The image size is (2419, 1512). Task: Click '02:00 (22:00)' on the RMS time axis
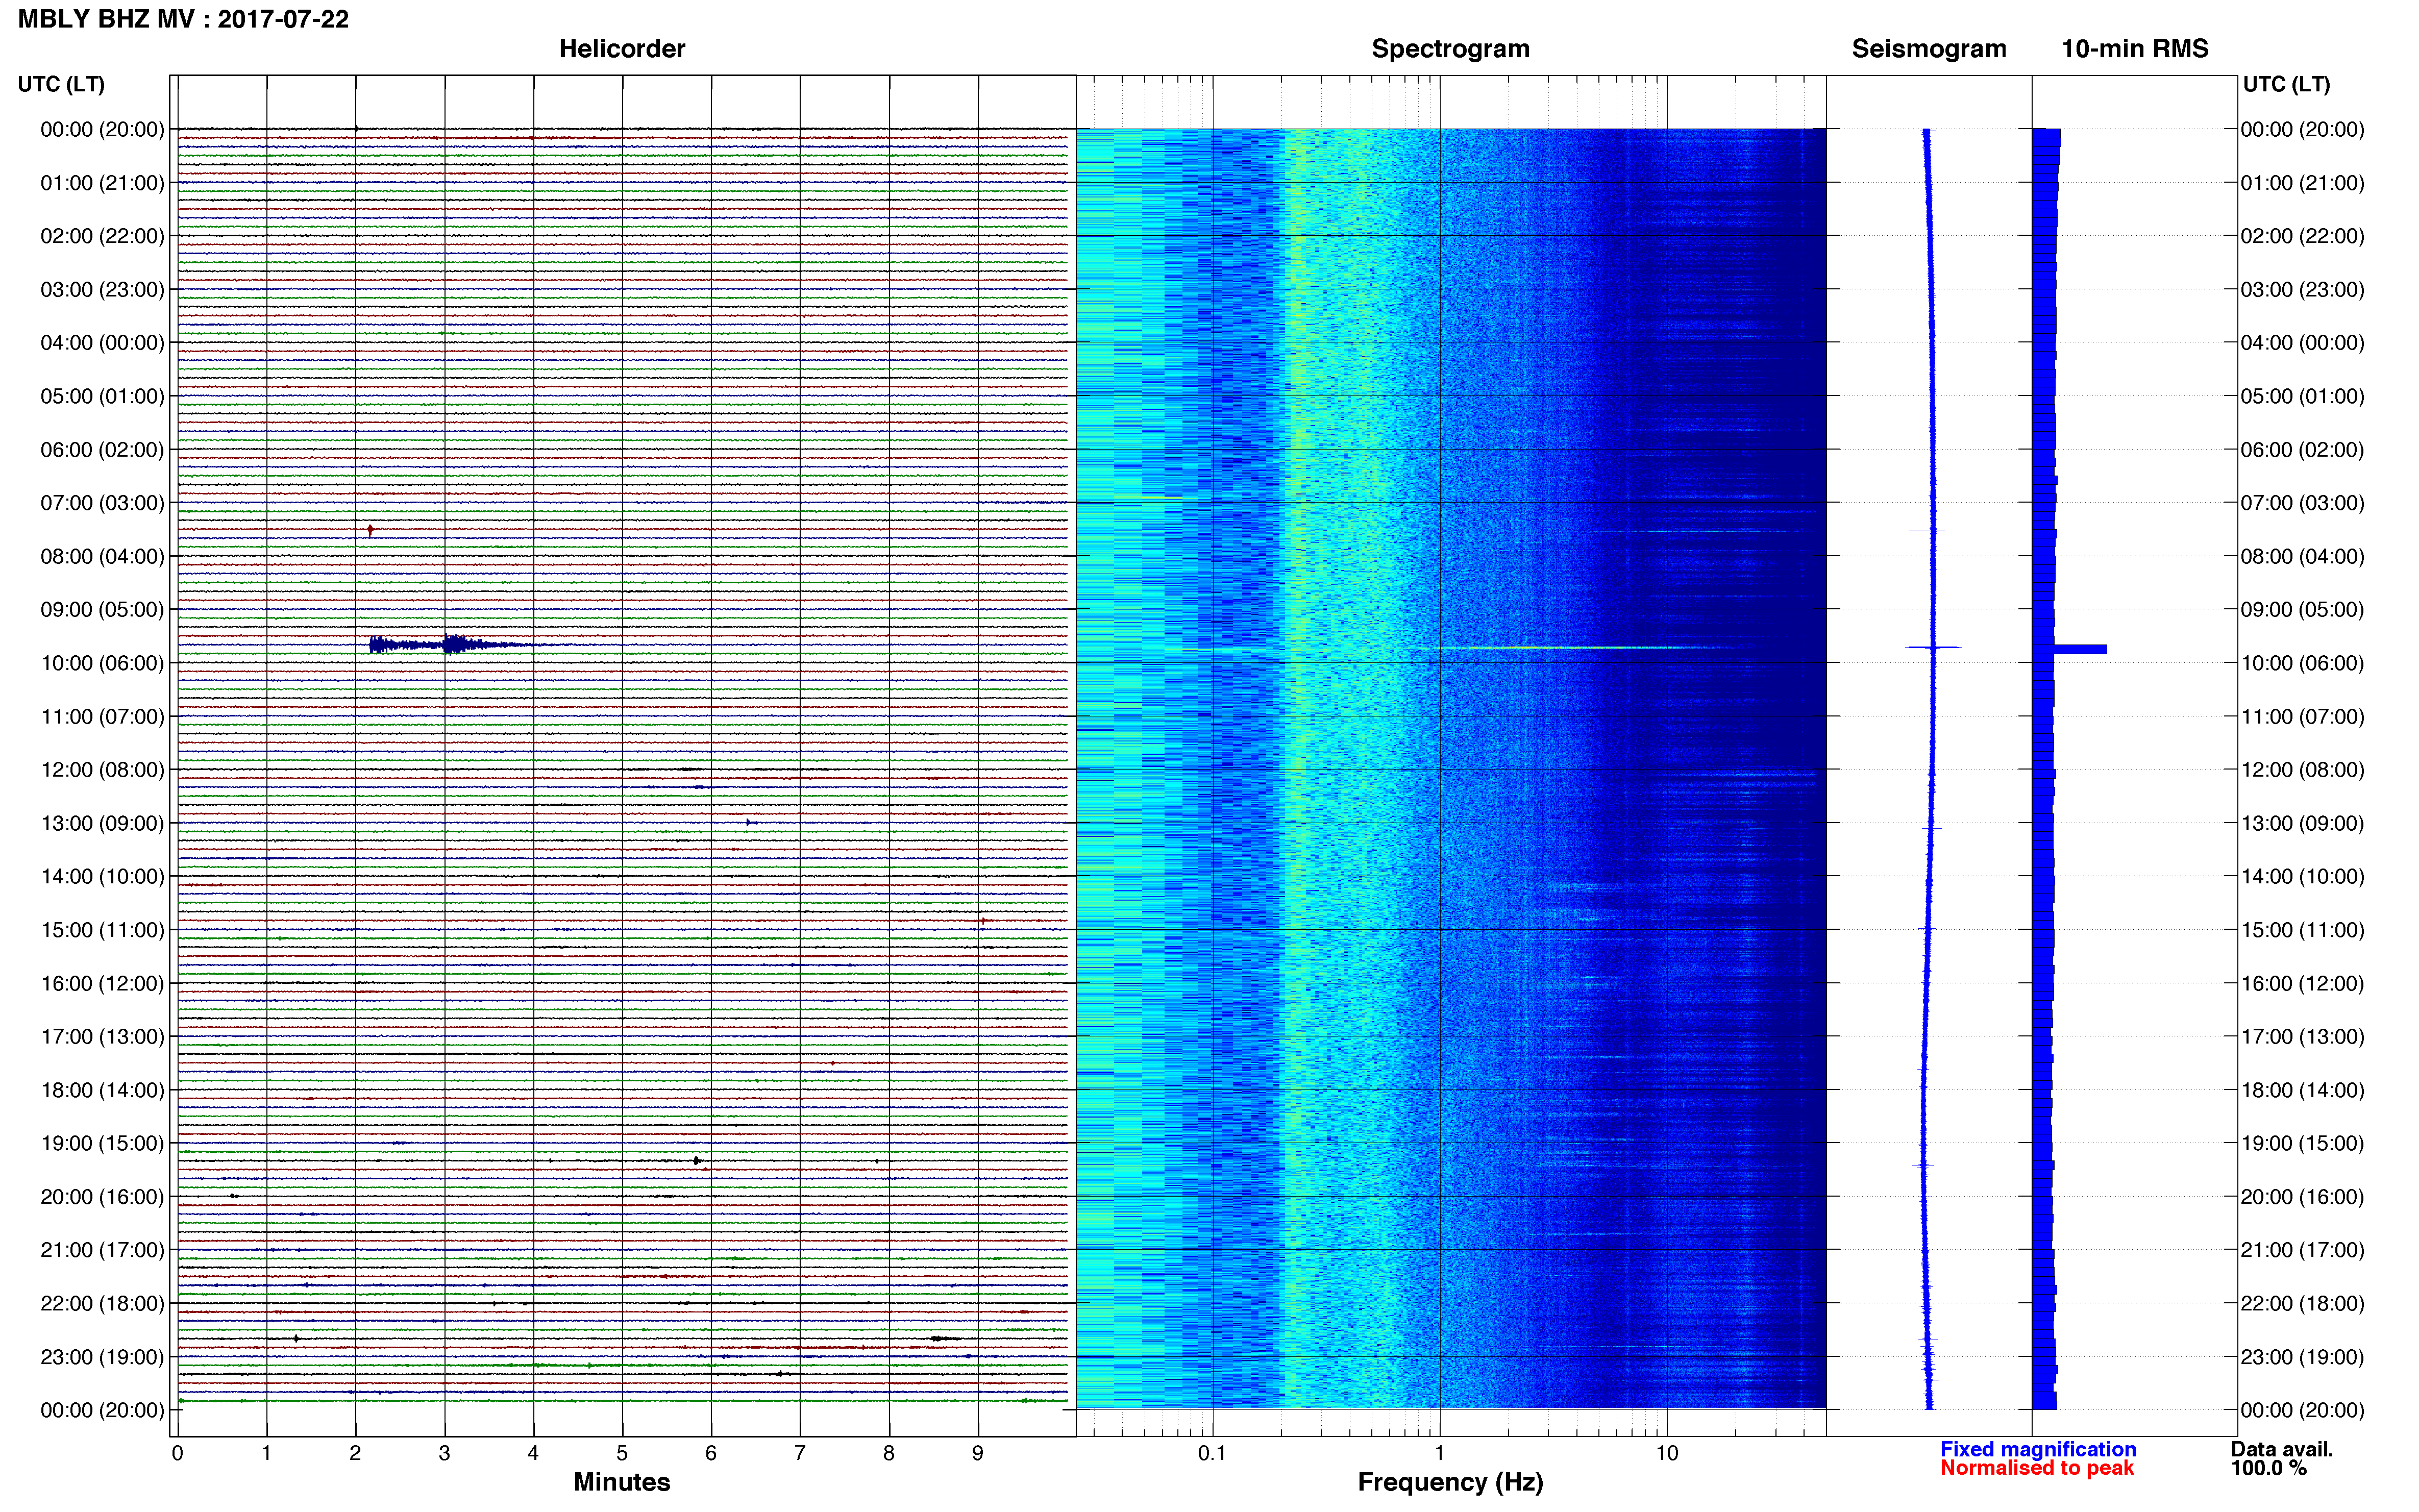tap(2302, 236)
